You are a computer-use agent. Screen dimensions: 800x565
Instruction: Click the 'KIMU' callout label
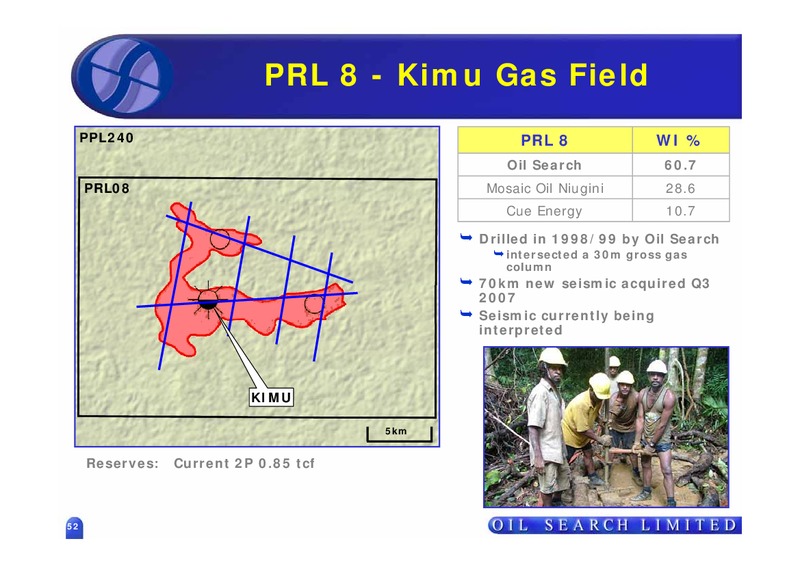271,397
